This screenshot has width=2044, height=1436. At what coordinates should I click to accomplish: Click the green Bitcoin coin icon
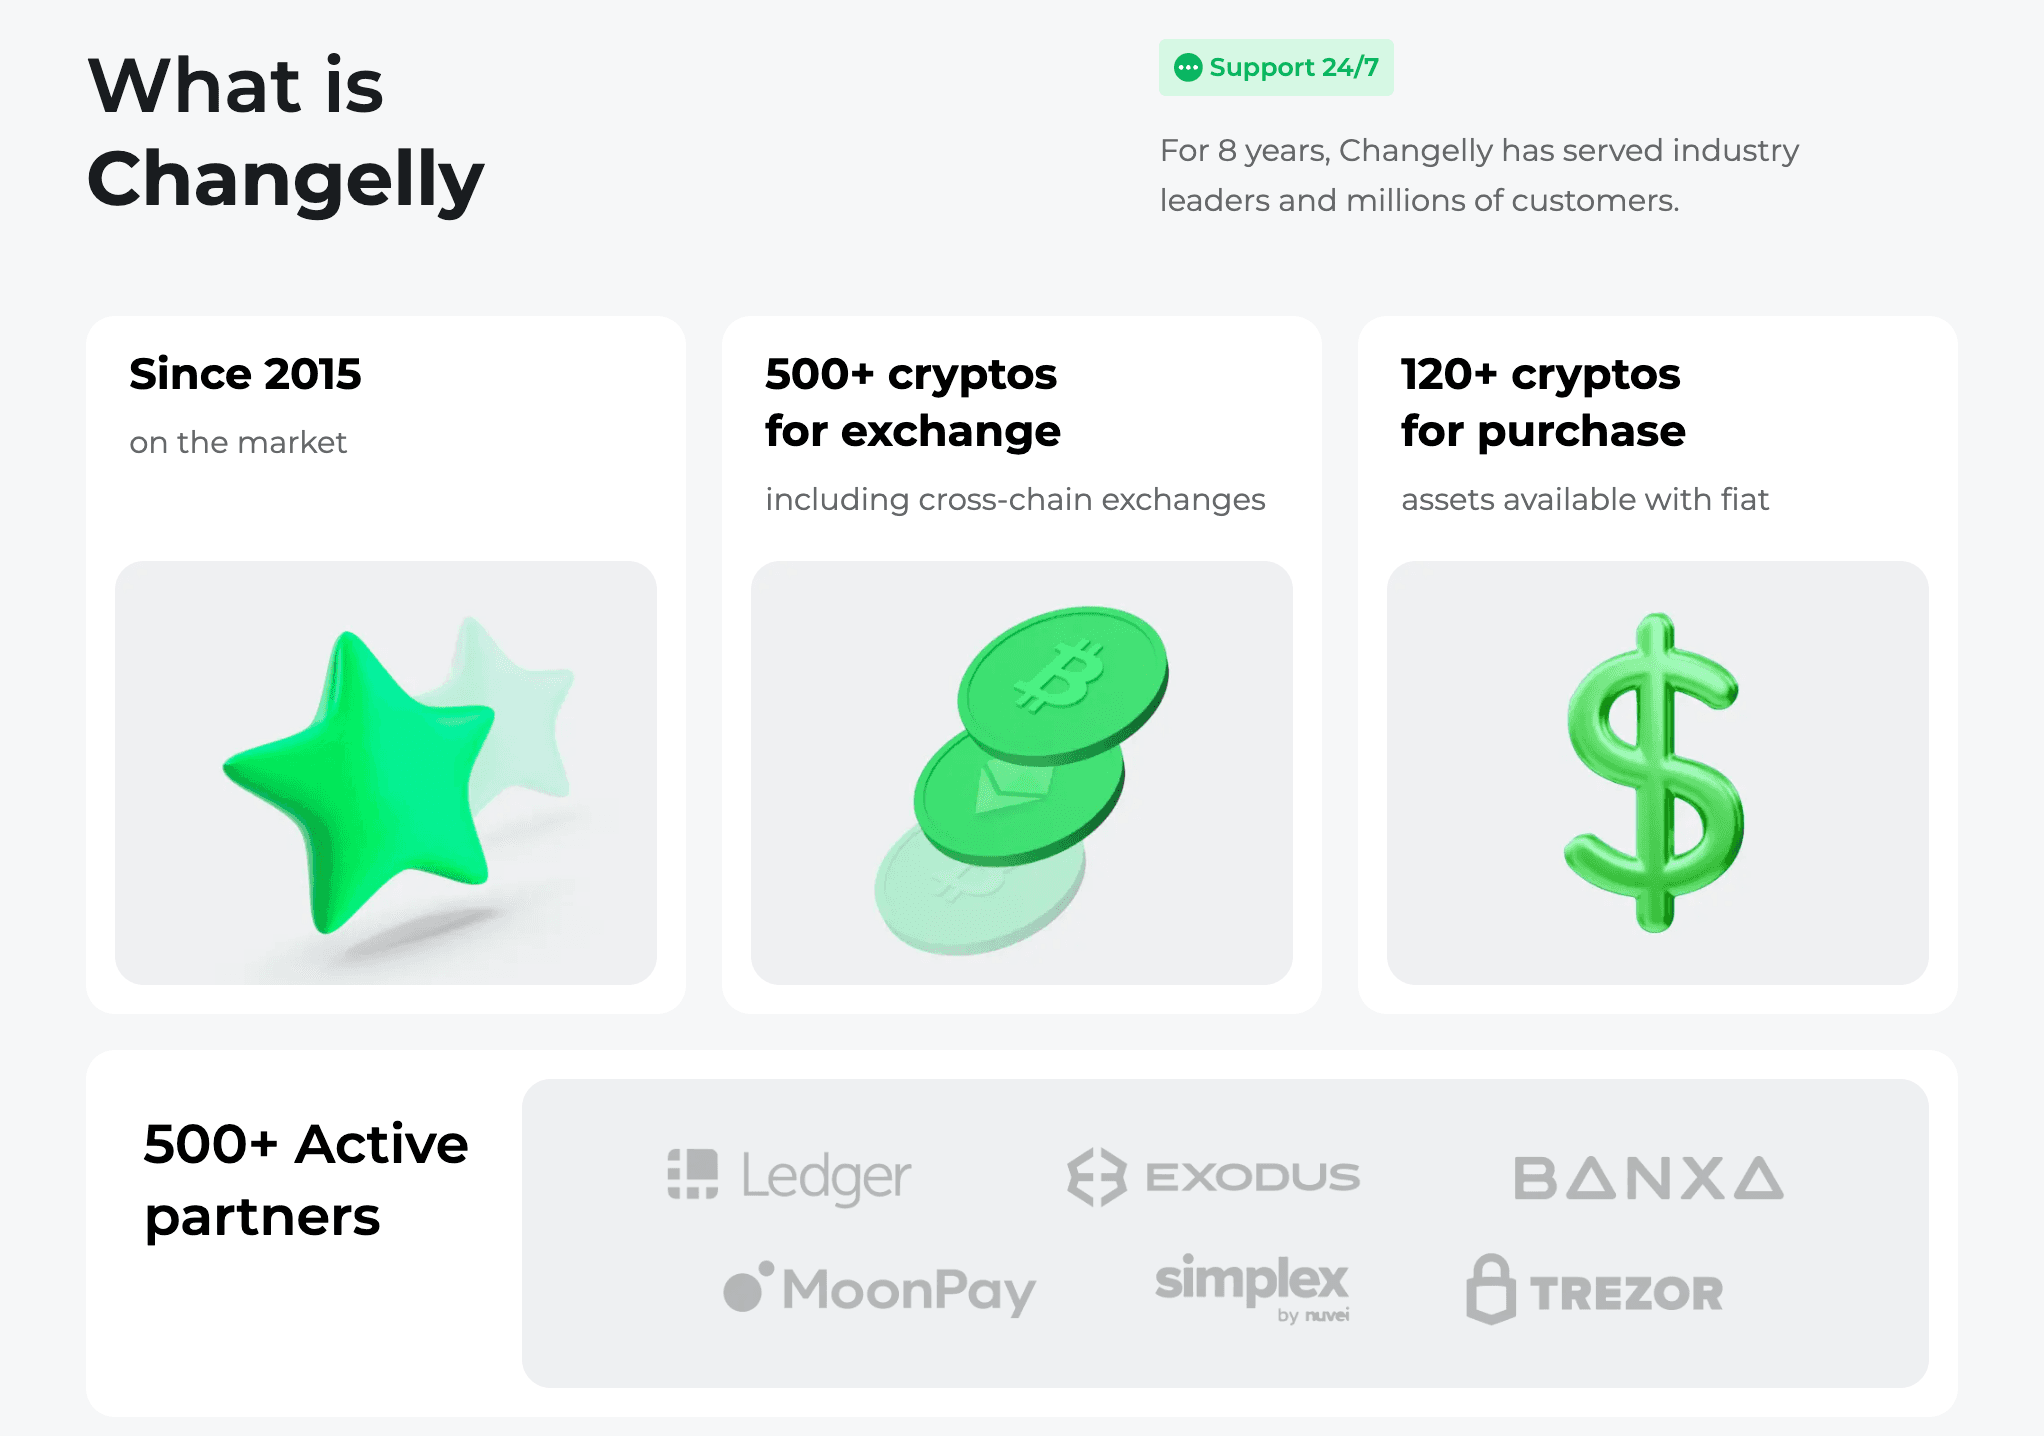click(1063, 680)
